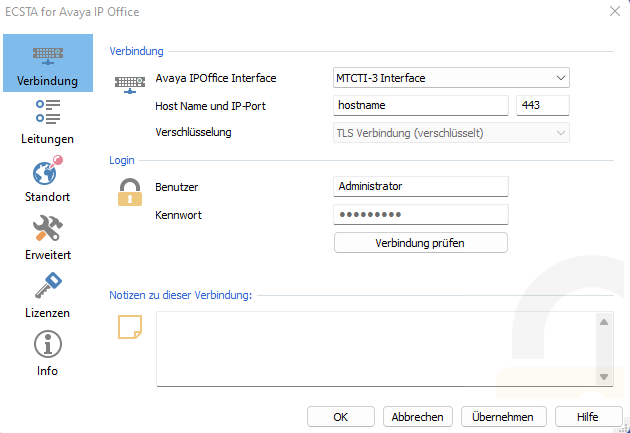
Task: Click the notes scrollbar down arrow
Action: click(604, 376)
